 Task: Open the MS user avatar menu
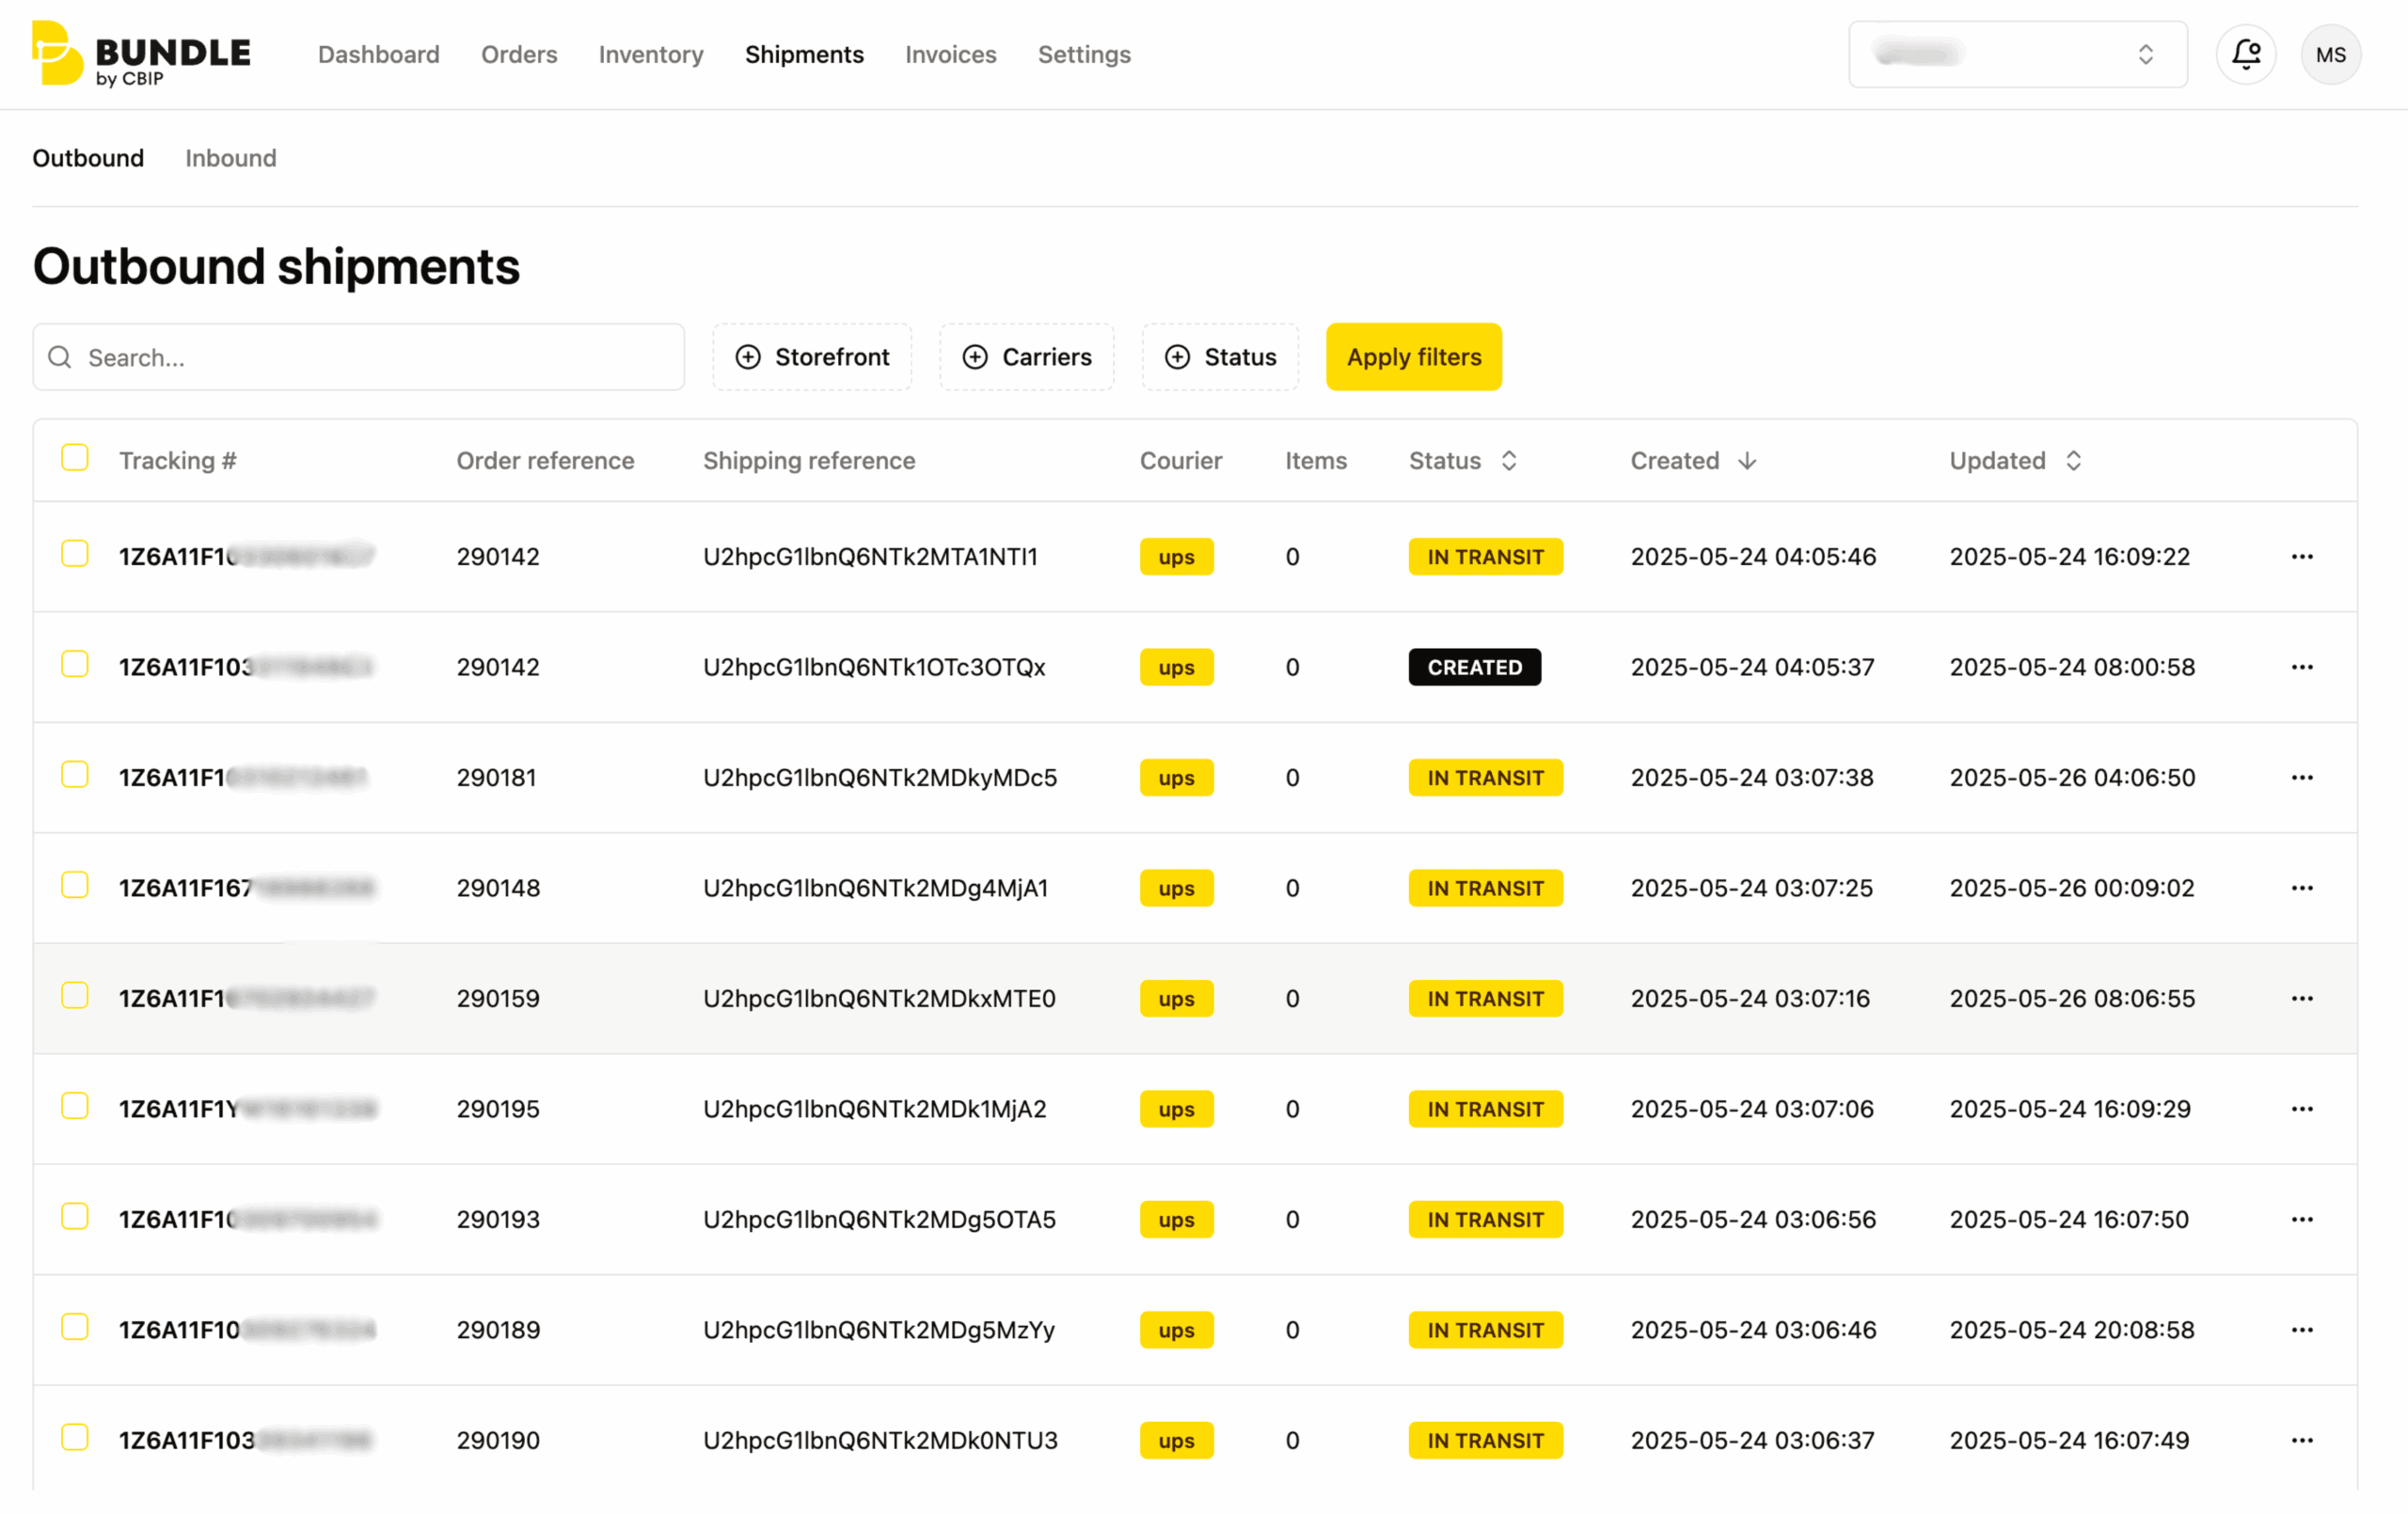[x=2330, y=54]
